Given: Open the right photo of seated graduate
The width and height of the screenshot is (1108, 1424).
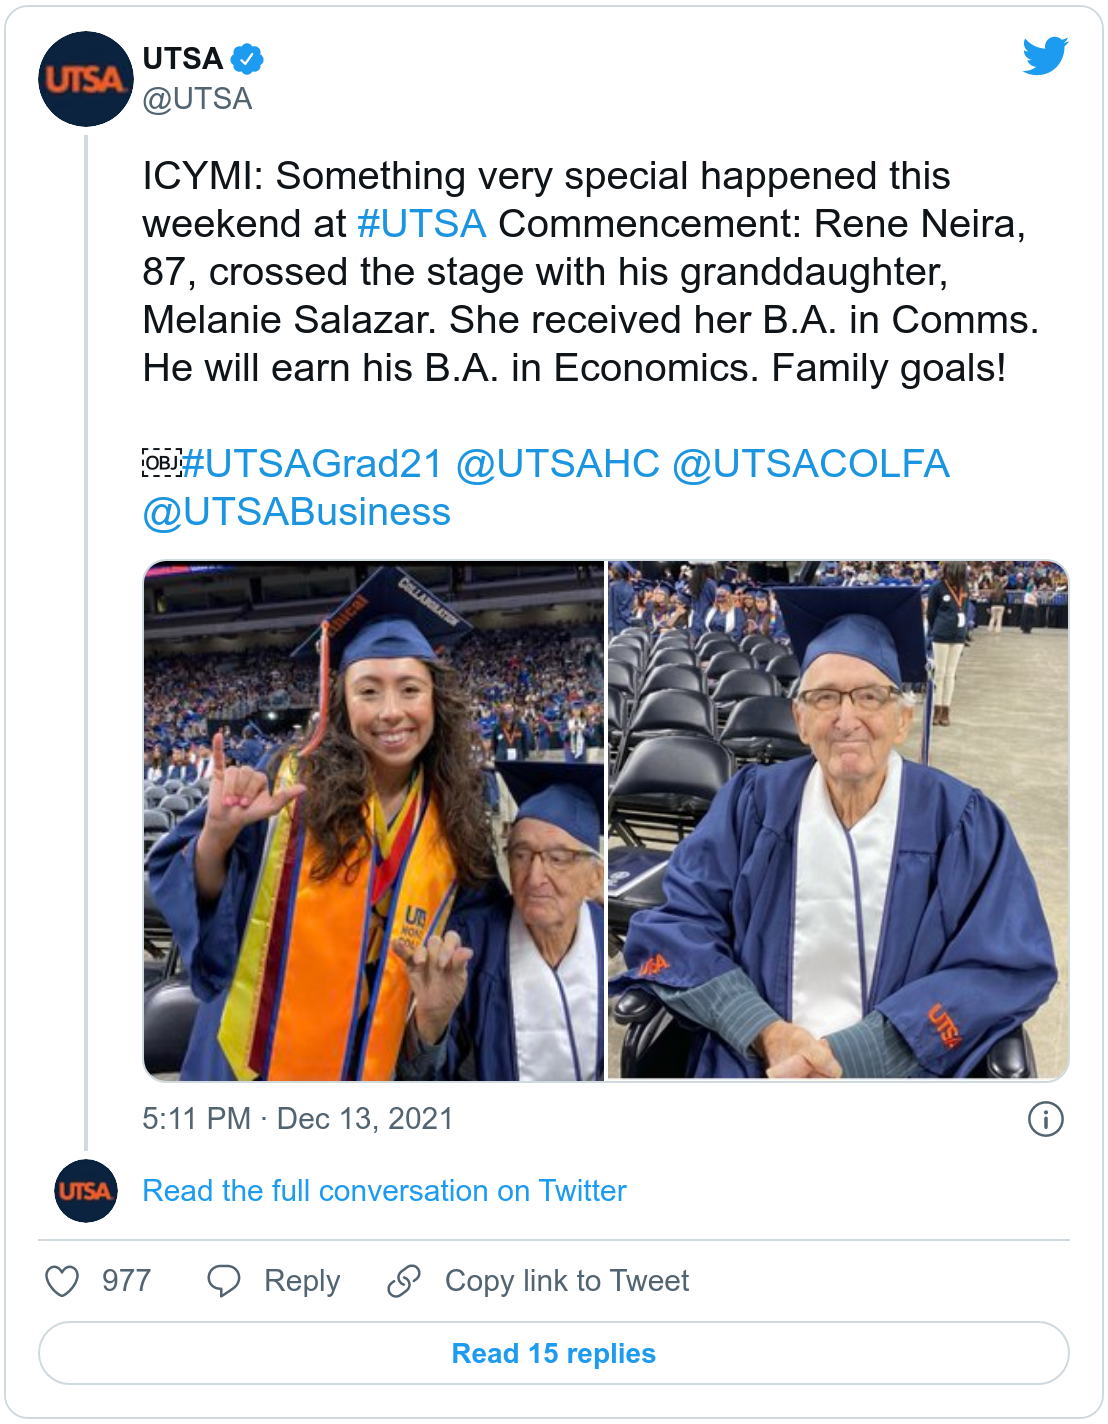Looking at the screenshot, I should pyautogui.click(x=838, y=821).
